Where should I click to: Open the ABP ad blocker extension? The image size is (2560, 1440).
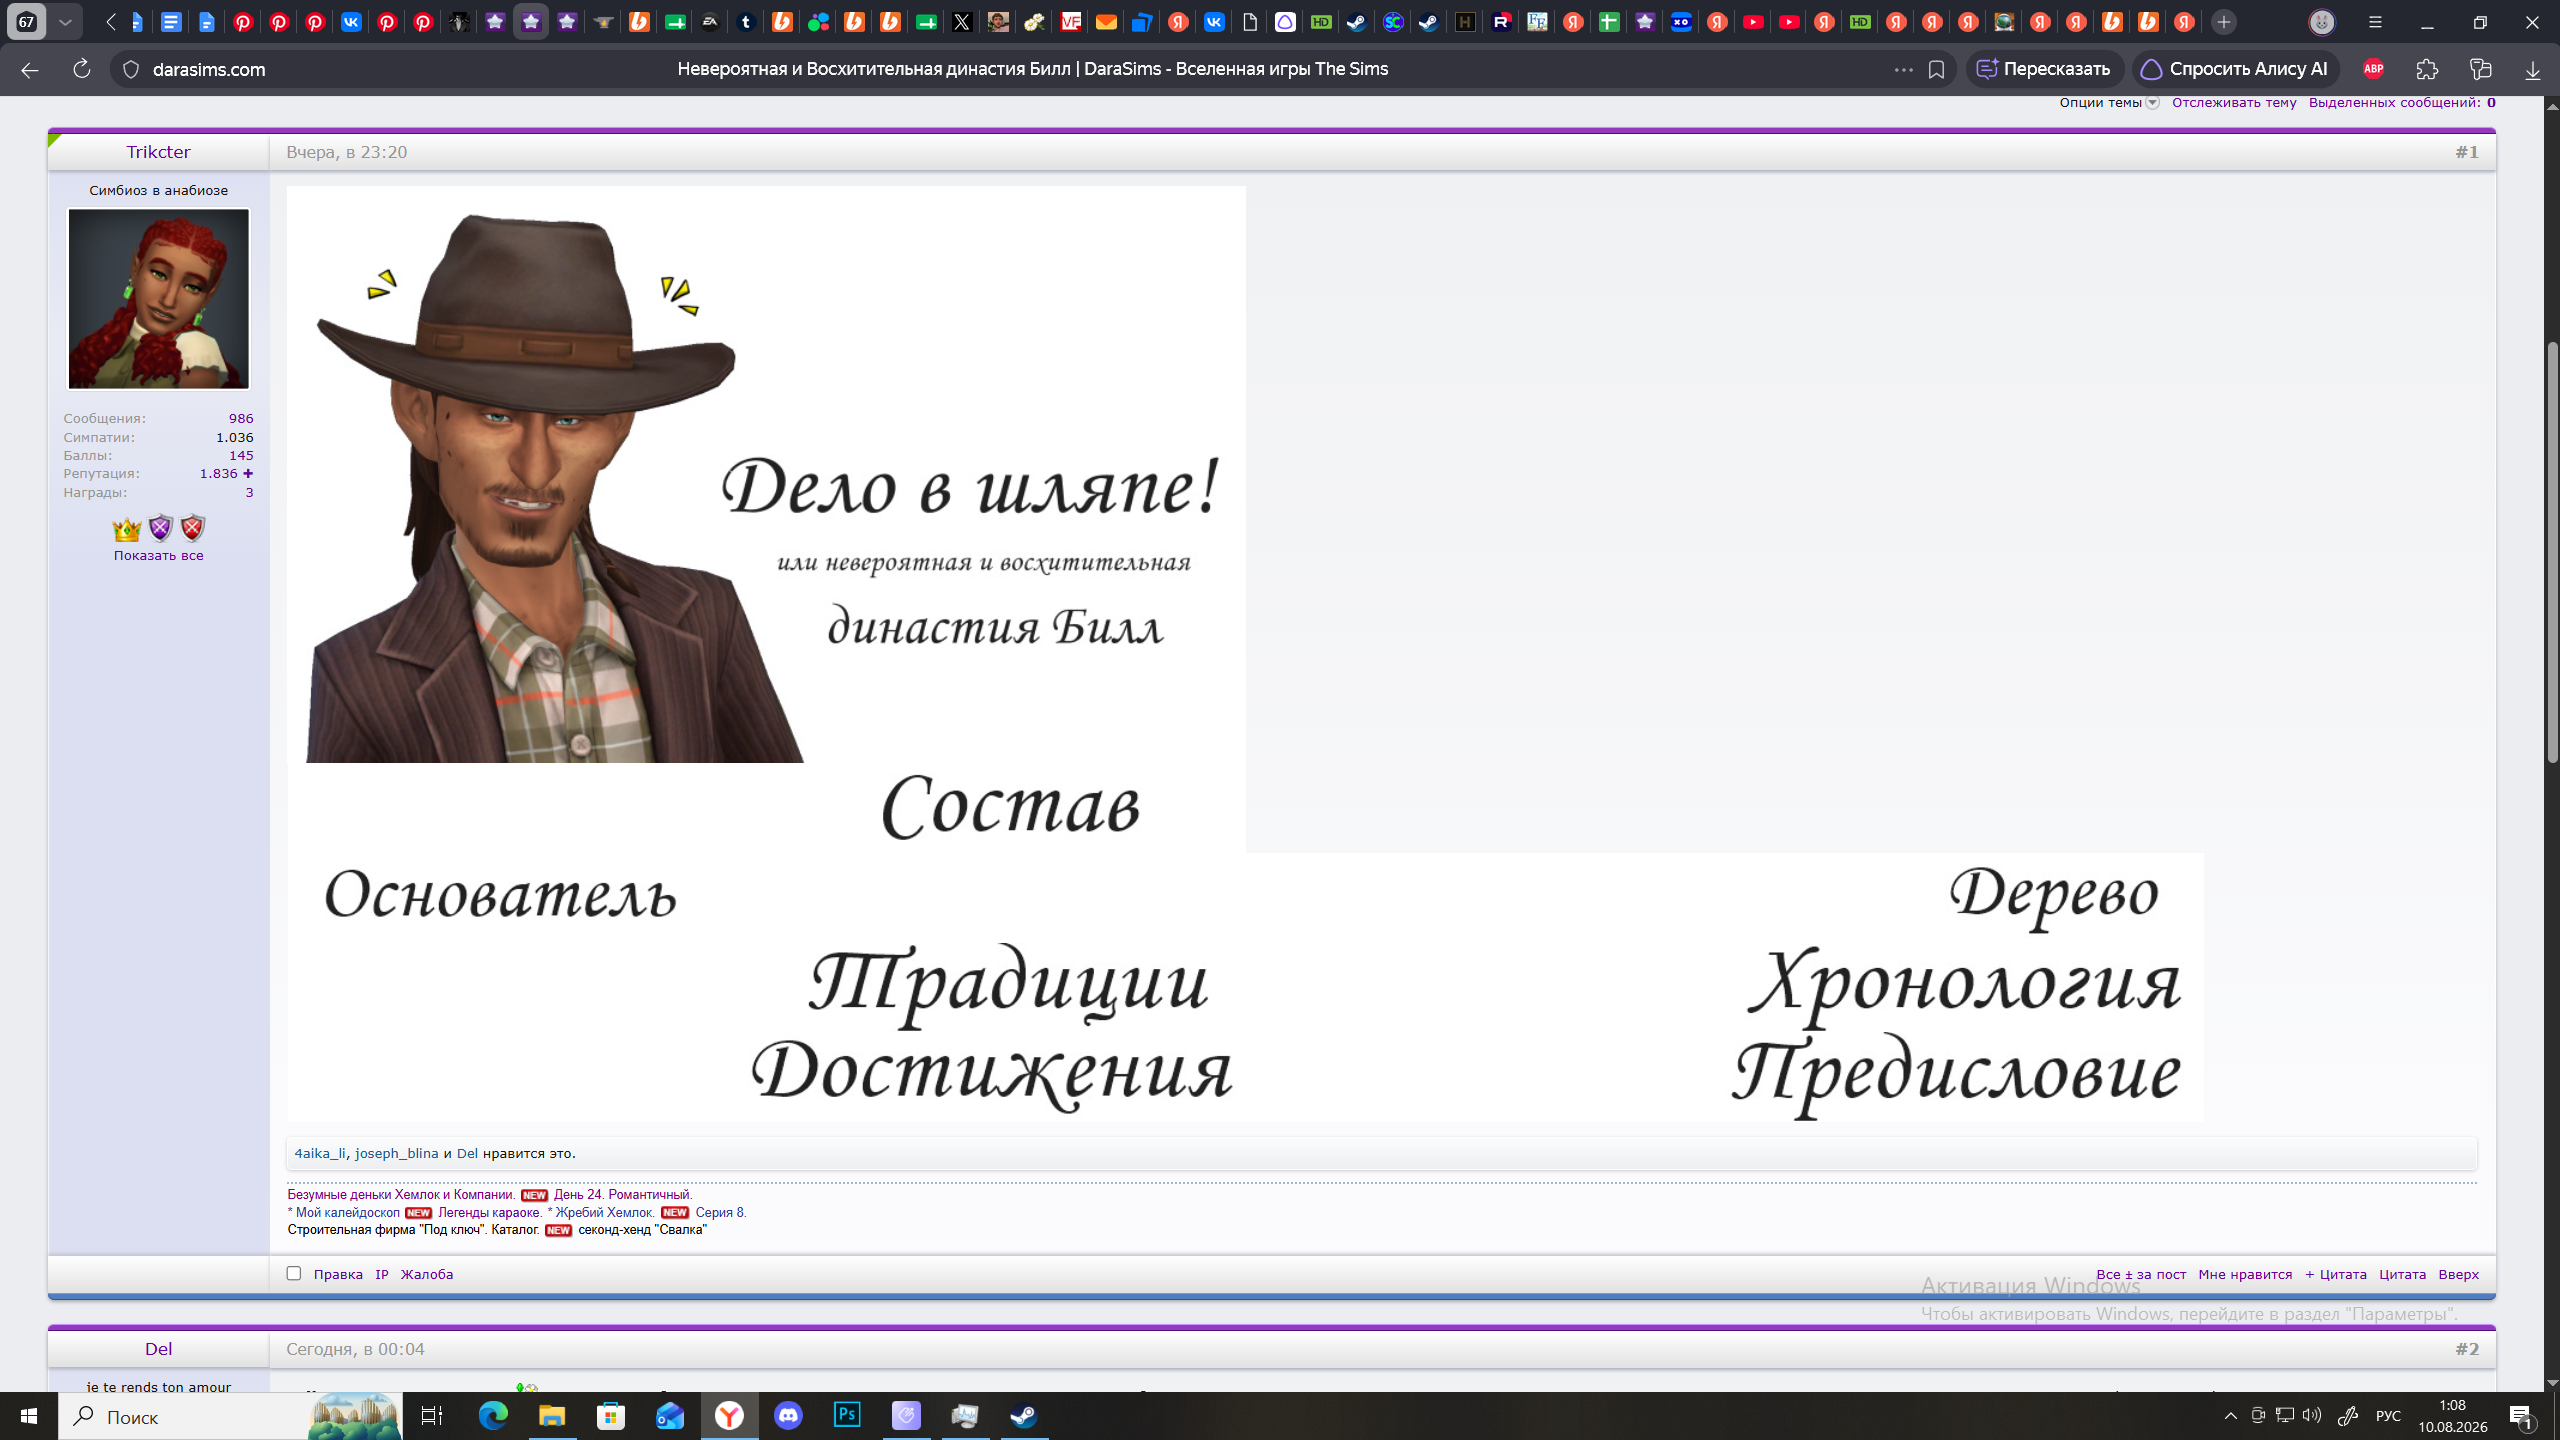2373,69
